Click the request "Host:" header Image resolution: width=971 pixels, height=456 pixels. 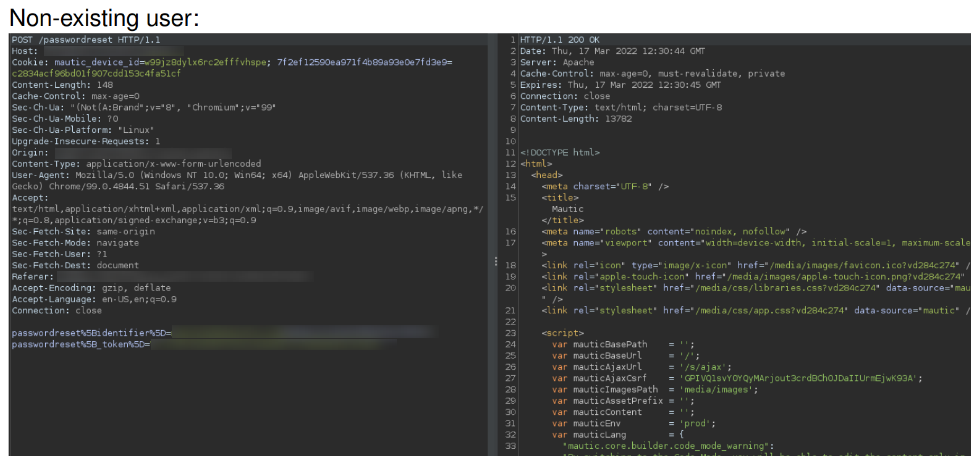25,51
